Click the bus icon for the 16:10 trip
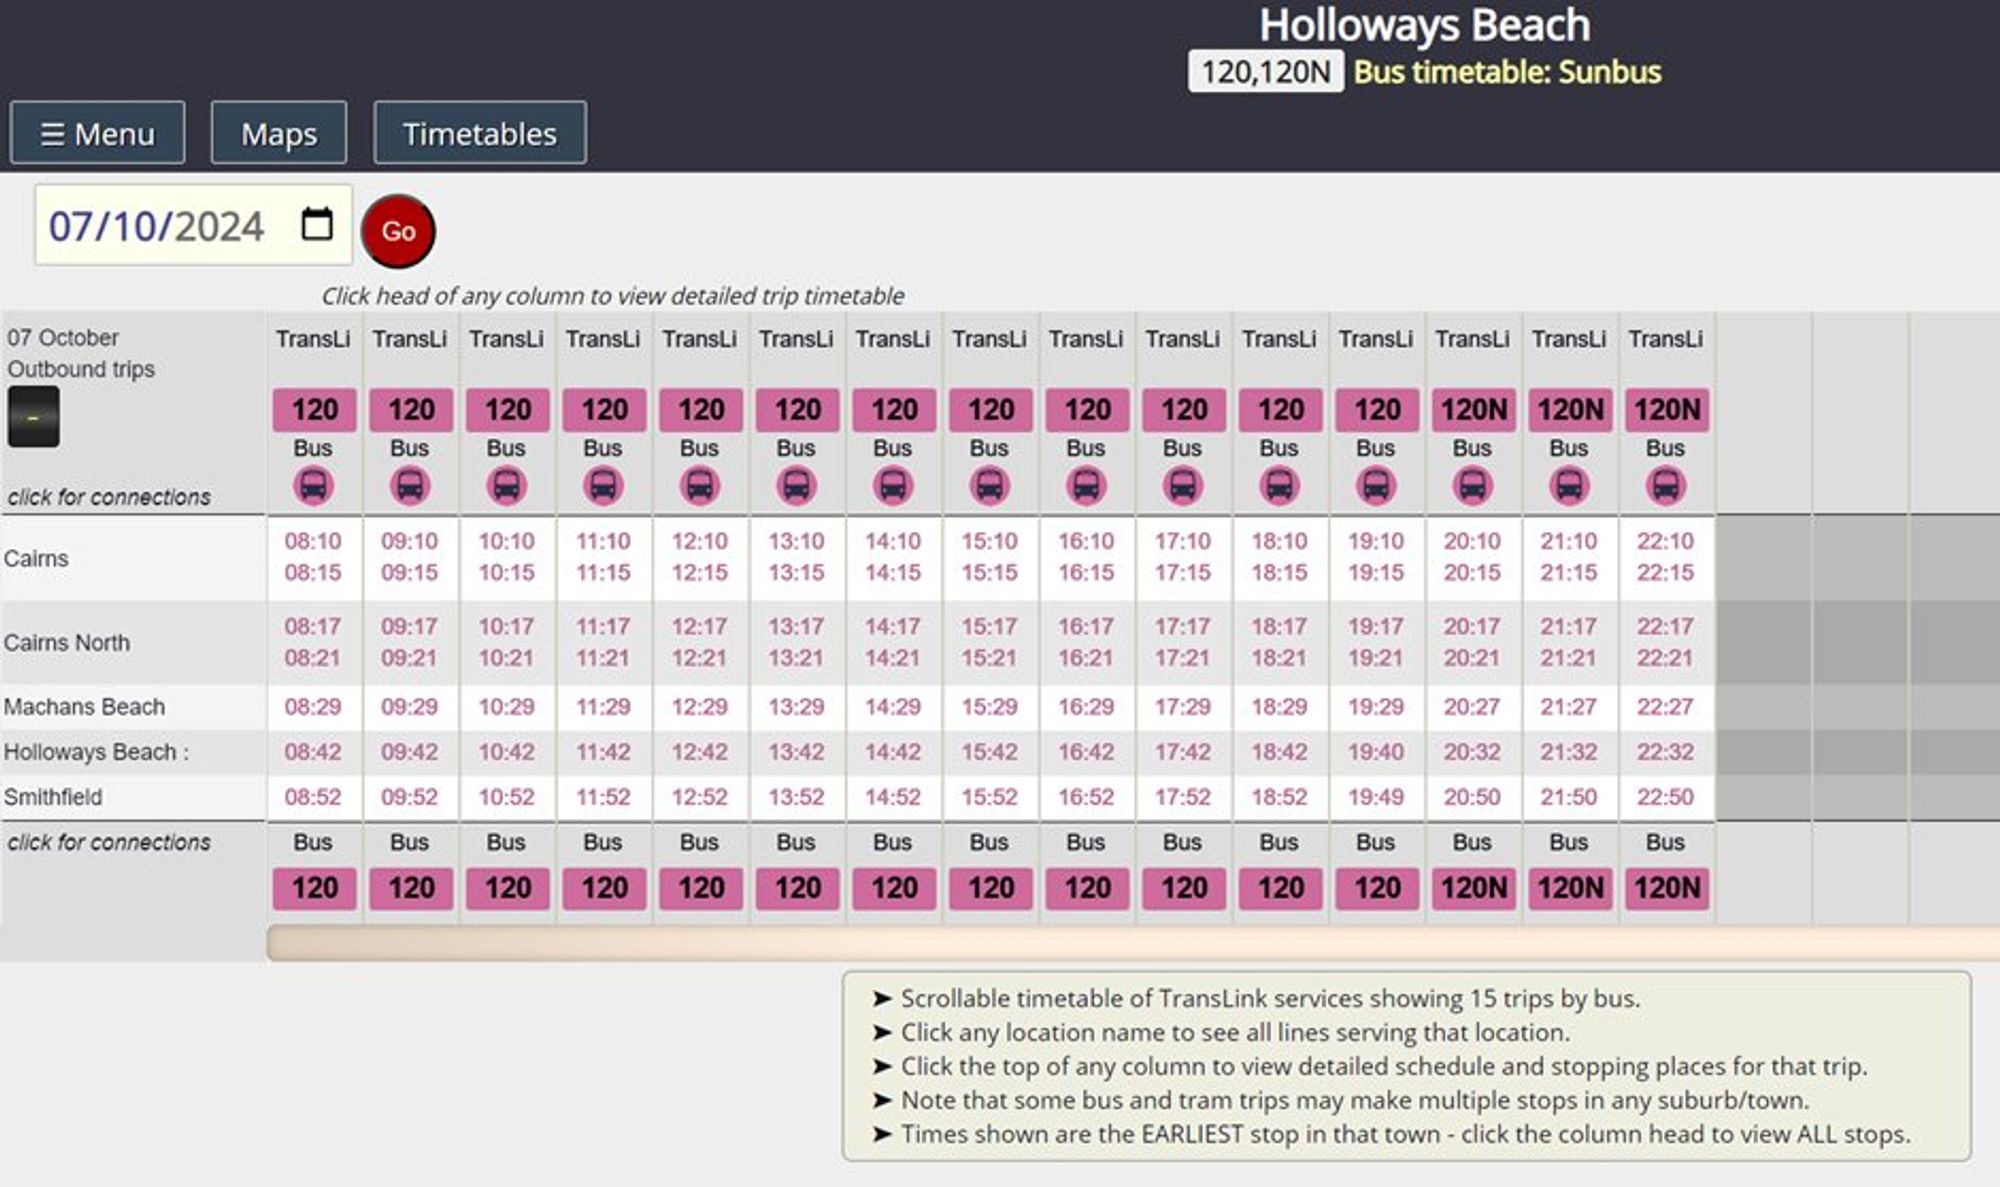This screenshot has height=1187, width=2000. point(1086,486)
